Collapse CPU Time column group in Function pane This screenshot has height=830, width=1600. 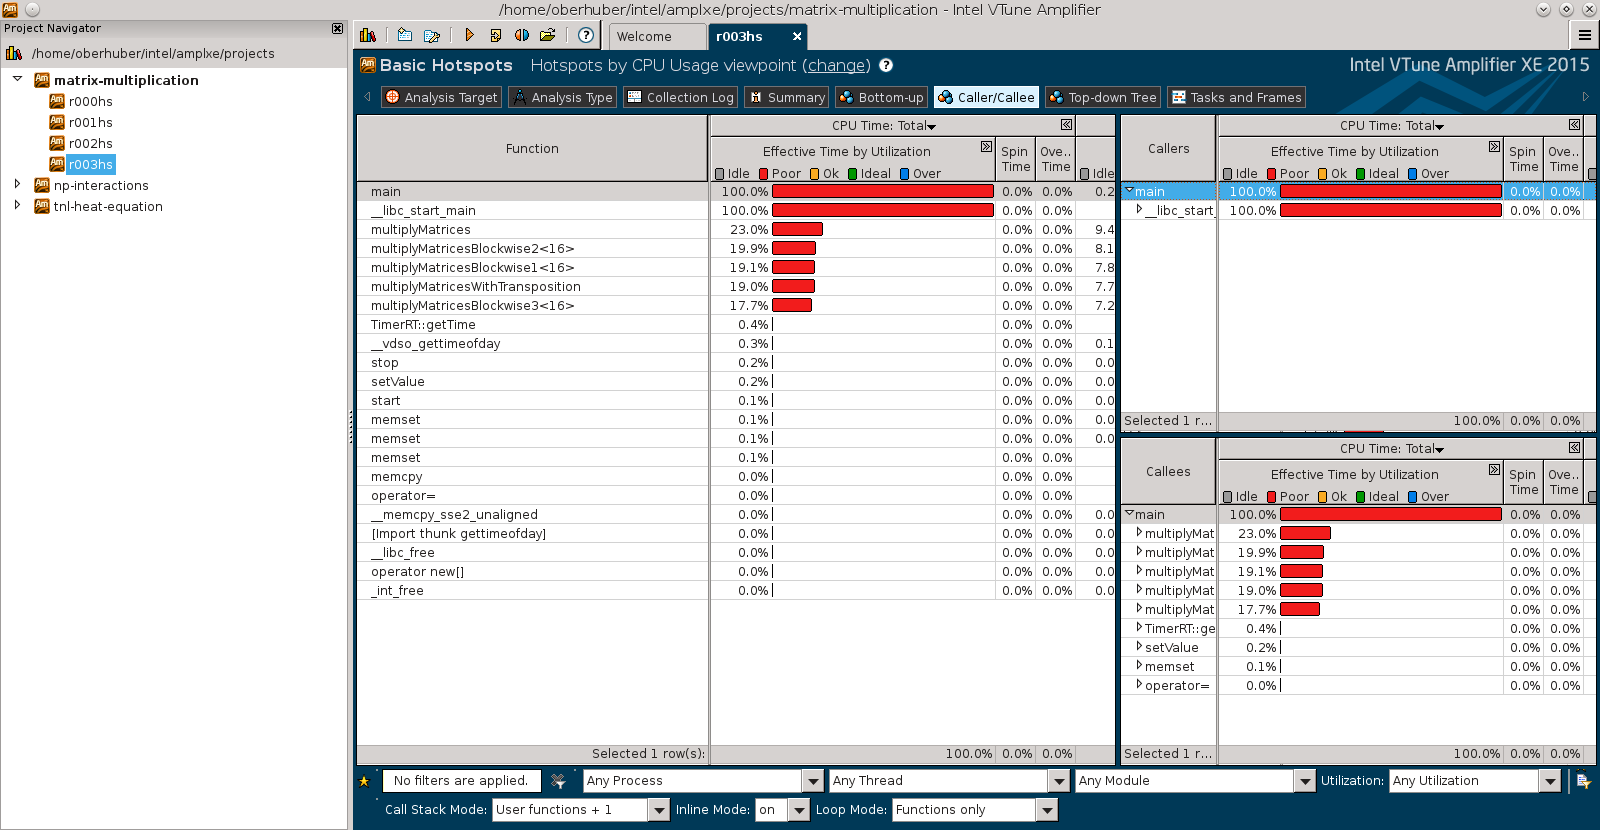pyautogui.click(x=1066, y=125)
